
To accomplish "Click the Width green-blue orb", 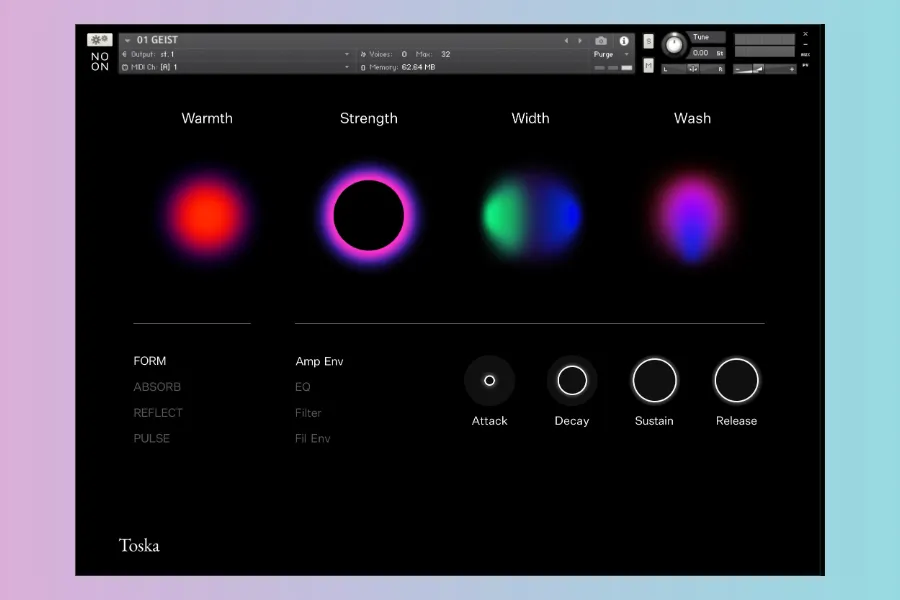I will [x=531, y=215].
